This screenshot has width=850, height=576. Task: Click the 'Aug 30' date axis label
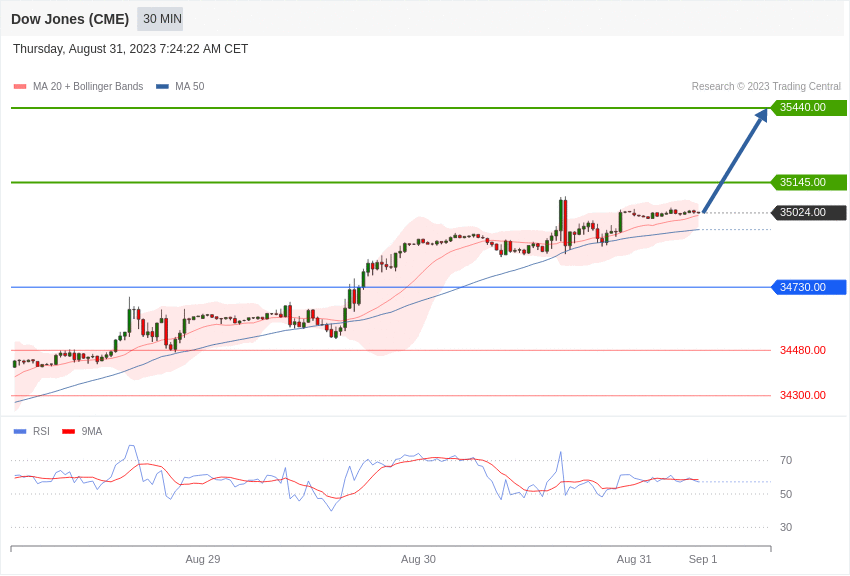point(418,559)
